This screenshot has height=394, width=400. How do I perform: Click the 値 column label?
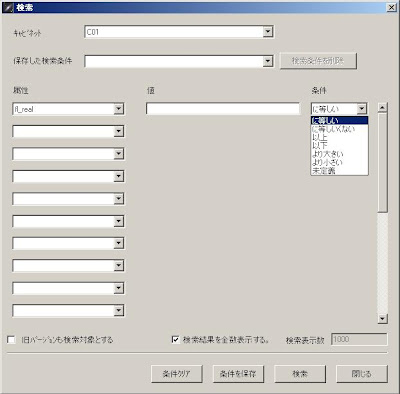coord(151,90)
